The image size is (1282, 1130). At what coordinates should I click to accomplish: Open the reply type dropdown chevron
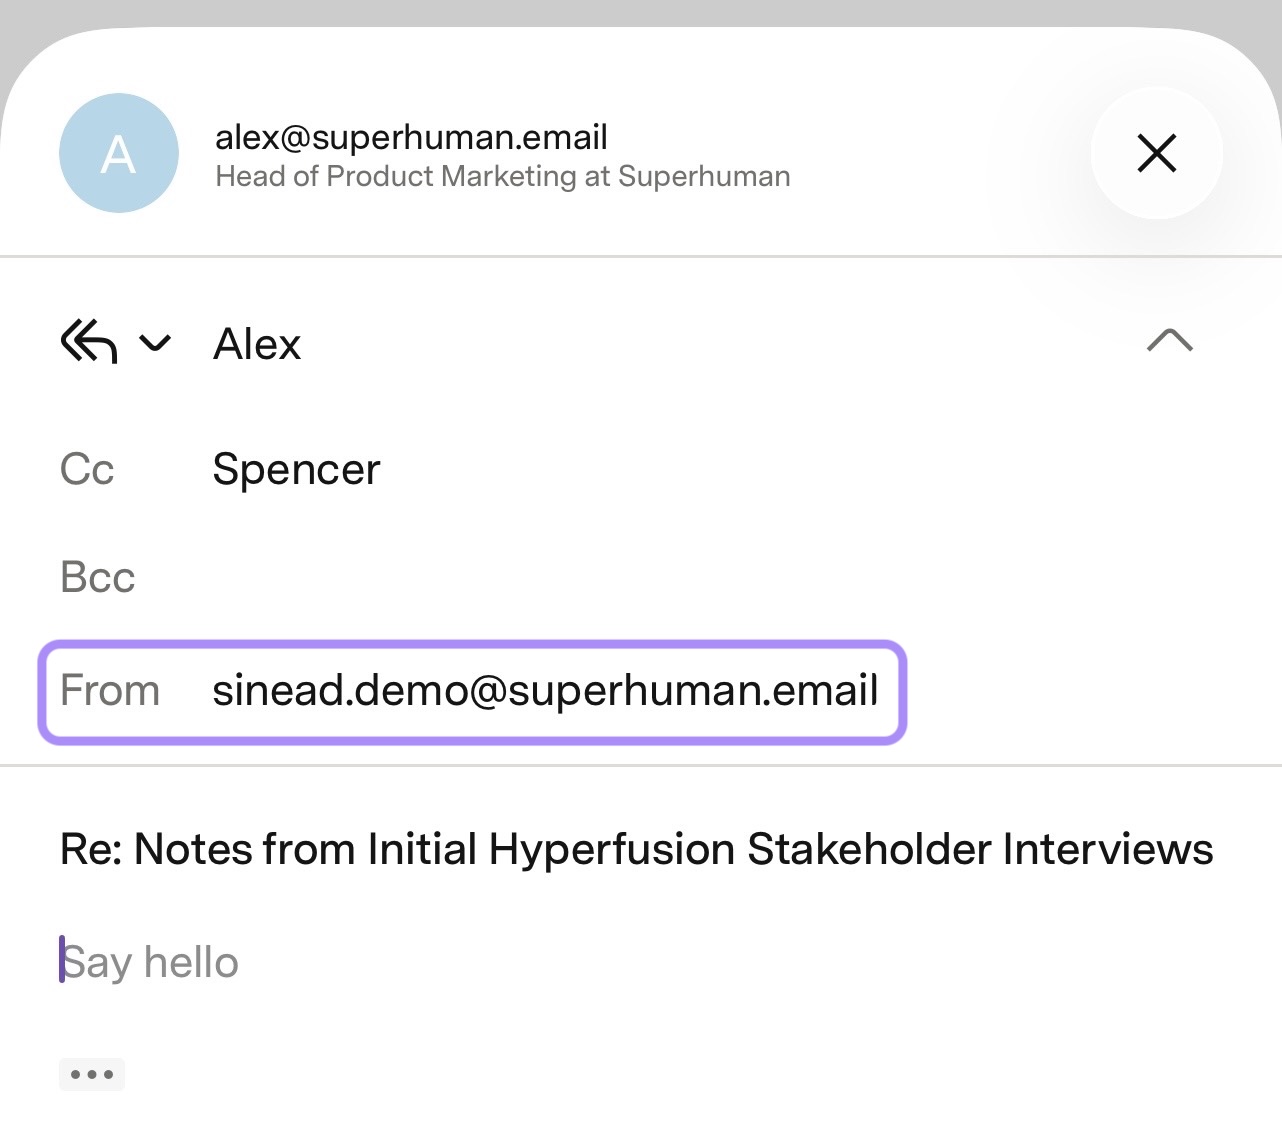[155, 344]
